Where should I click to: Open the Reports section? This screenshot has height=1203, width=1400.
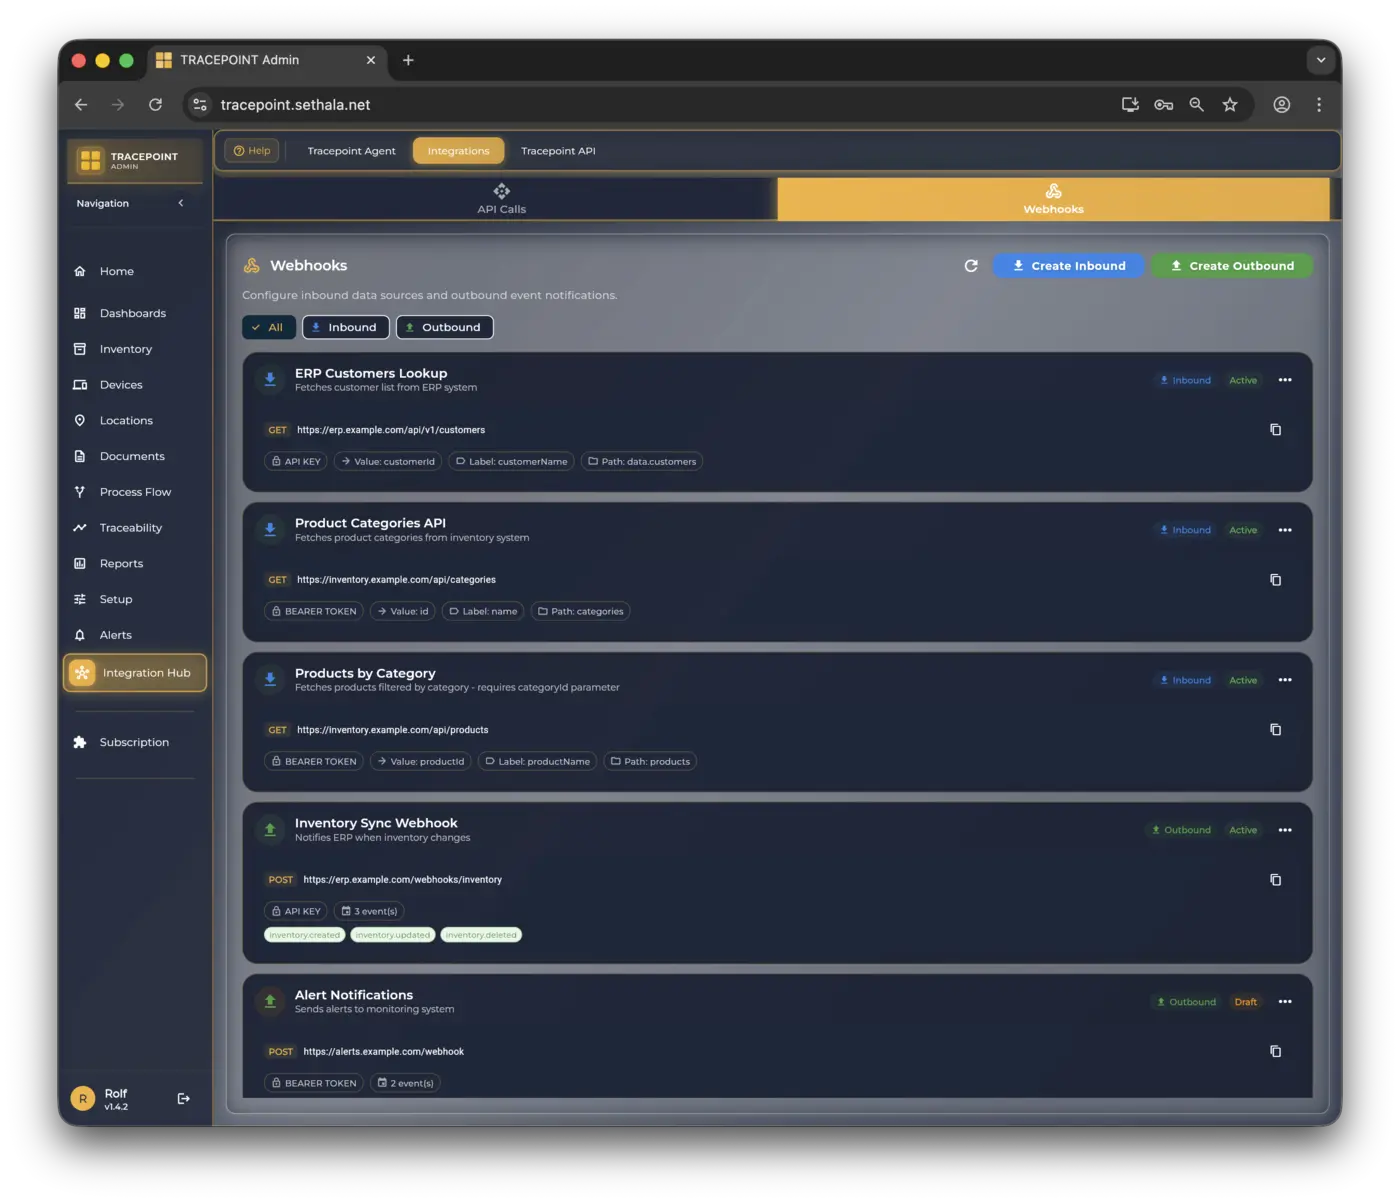tap(120, 563)
